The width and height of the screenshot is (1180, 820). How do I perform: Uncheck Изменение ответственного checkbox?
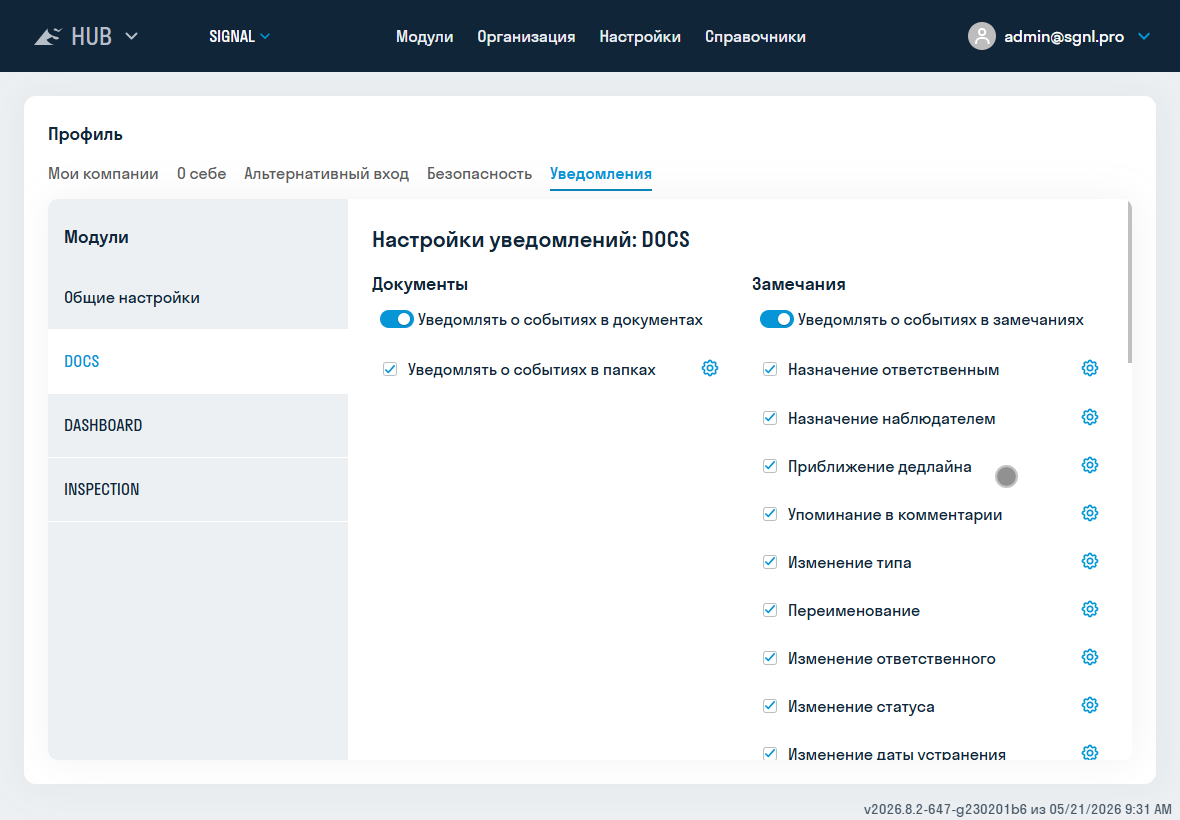(x=770, y=658)
